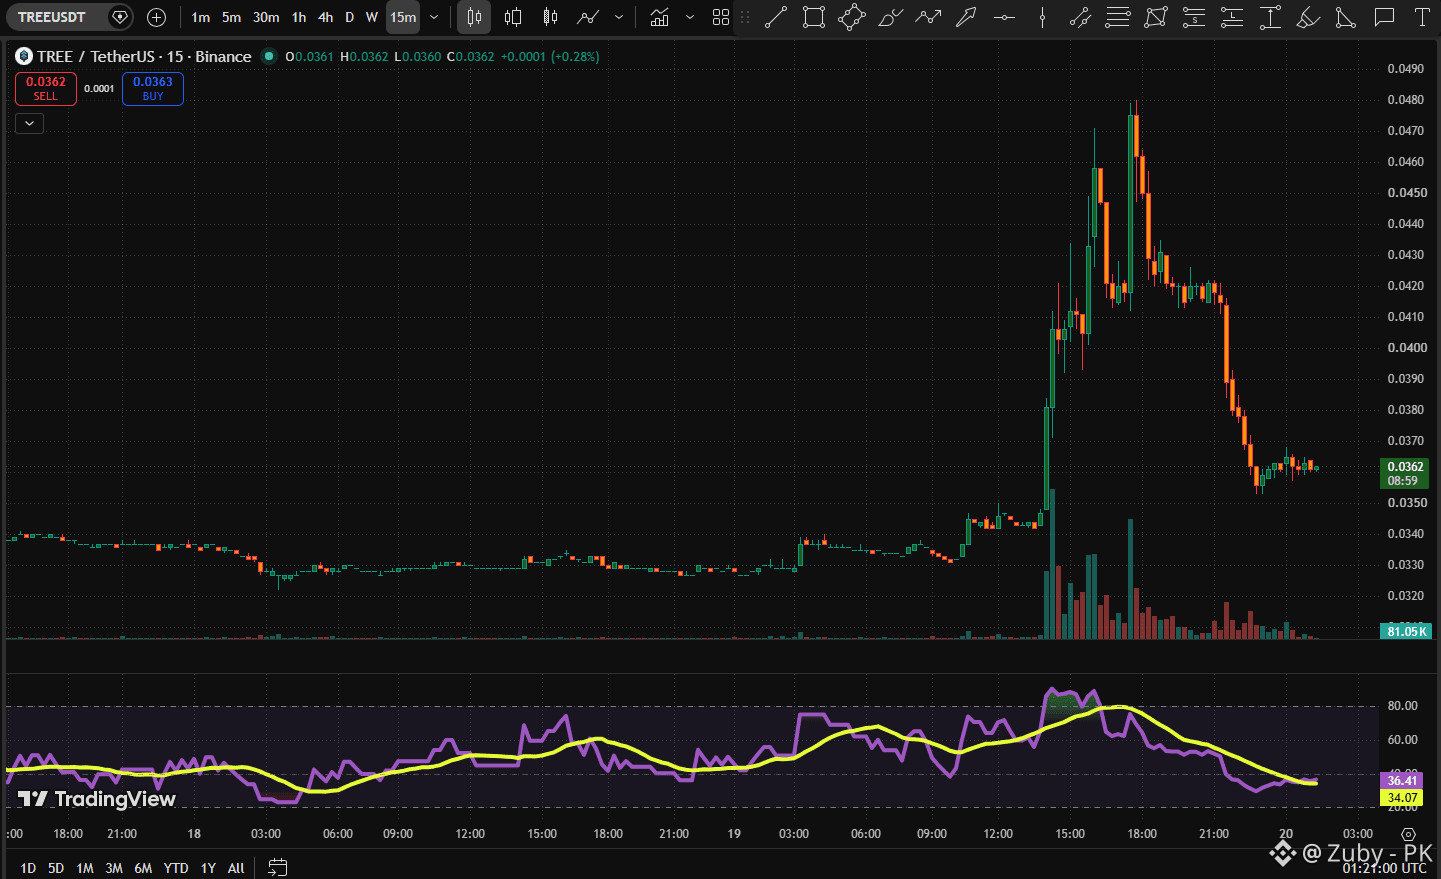The image size is (1441, 879).
Task: Open time axis settings gear icon
Action: (1408, 834)
